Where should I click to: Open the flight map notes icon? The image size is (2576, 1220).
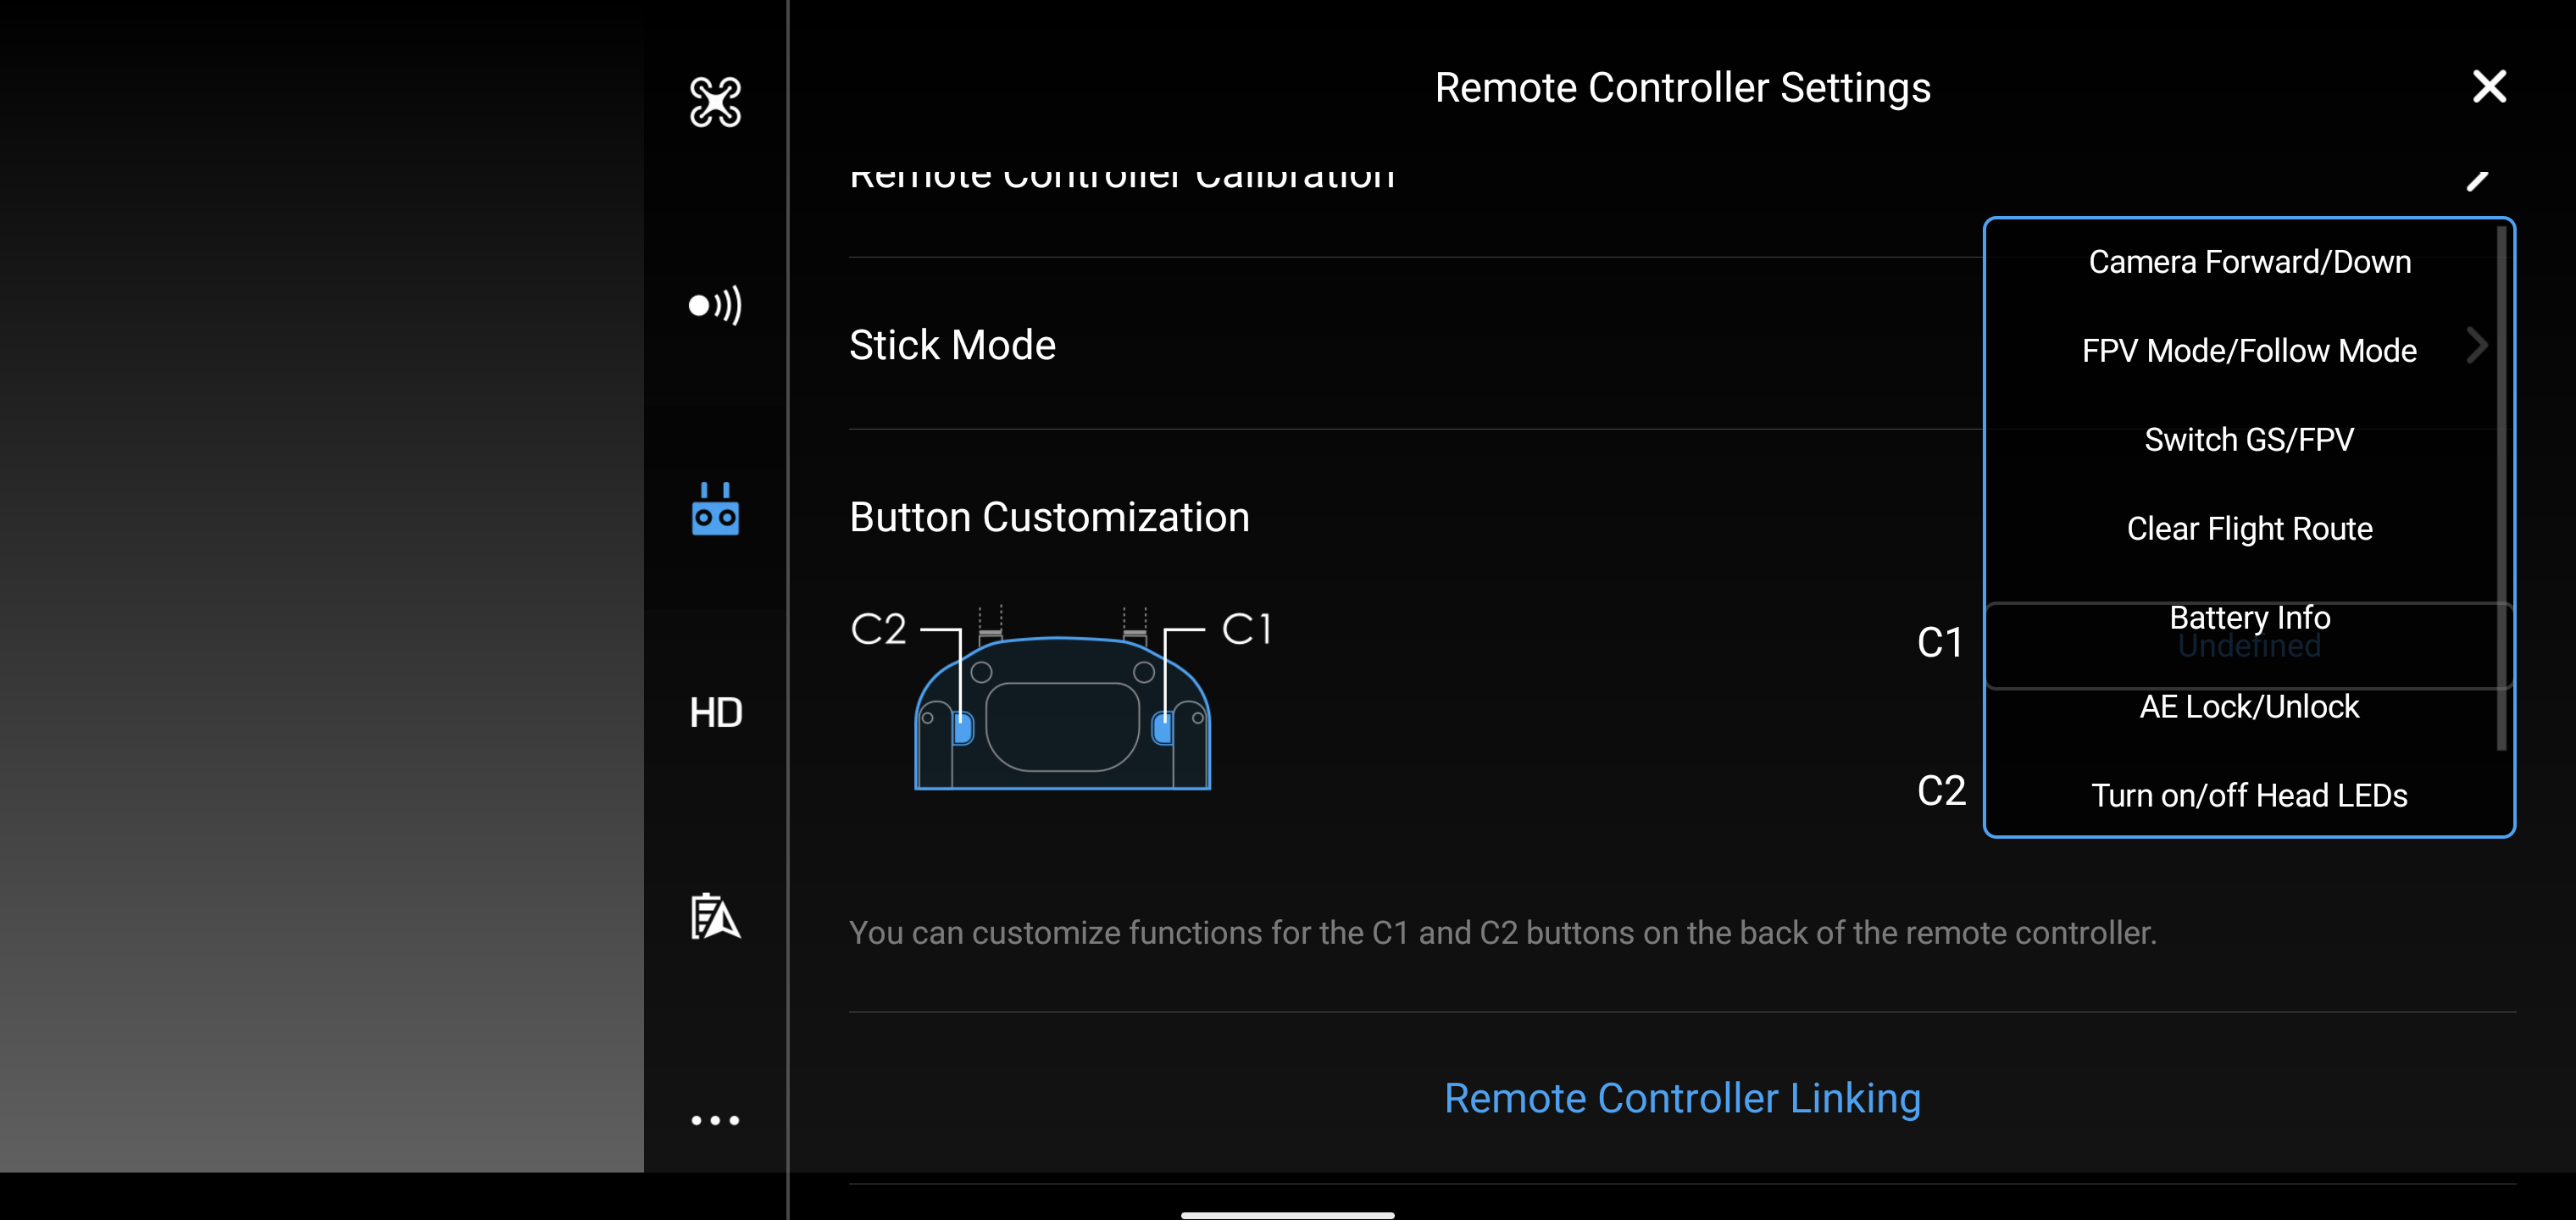click(715, 916)
